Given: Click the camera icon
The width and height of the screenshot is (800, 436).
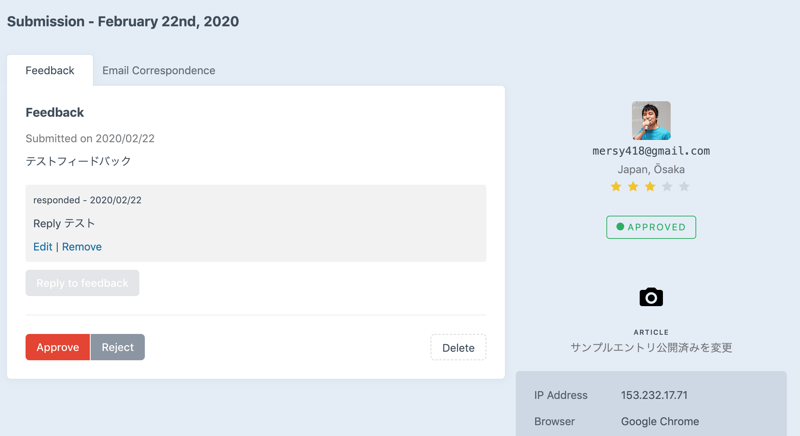Looking at the screenshot, I should [x=651, y=297].
